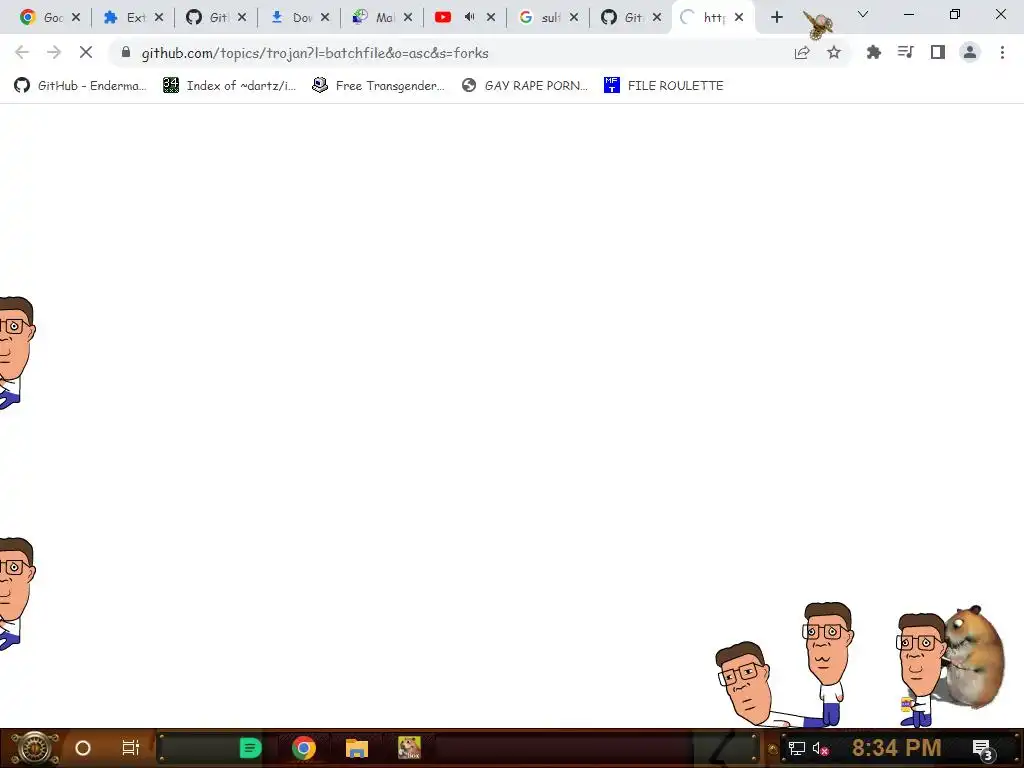Open the 'GitHub - Enderma...' bookmark
Screen dimensions: 1024x768
81,86
